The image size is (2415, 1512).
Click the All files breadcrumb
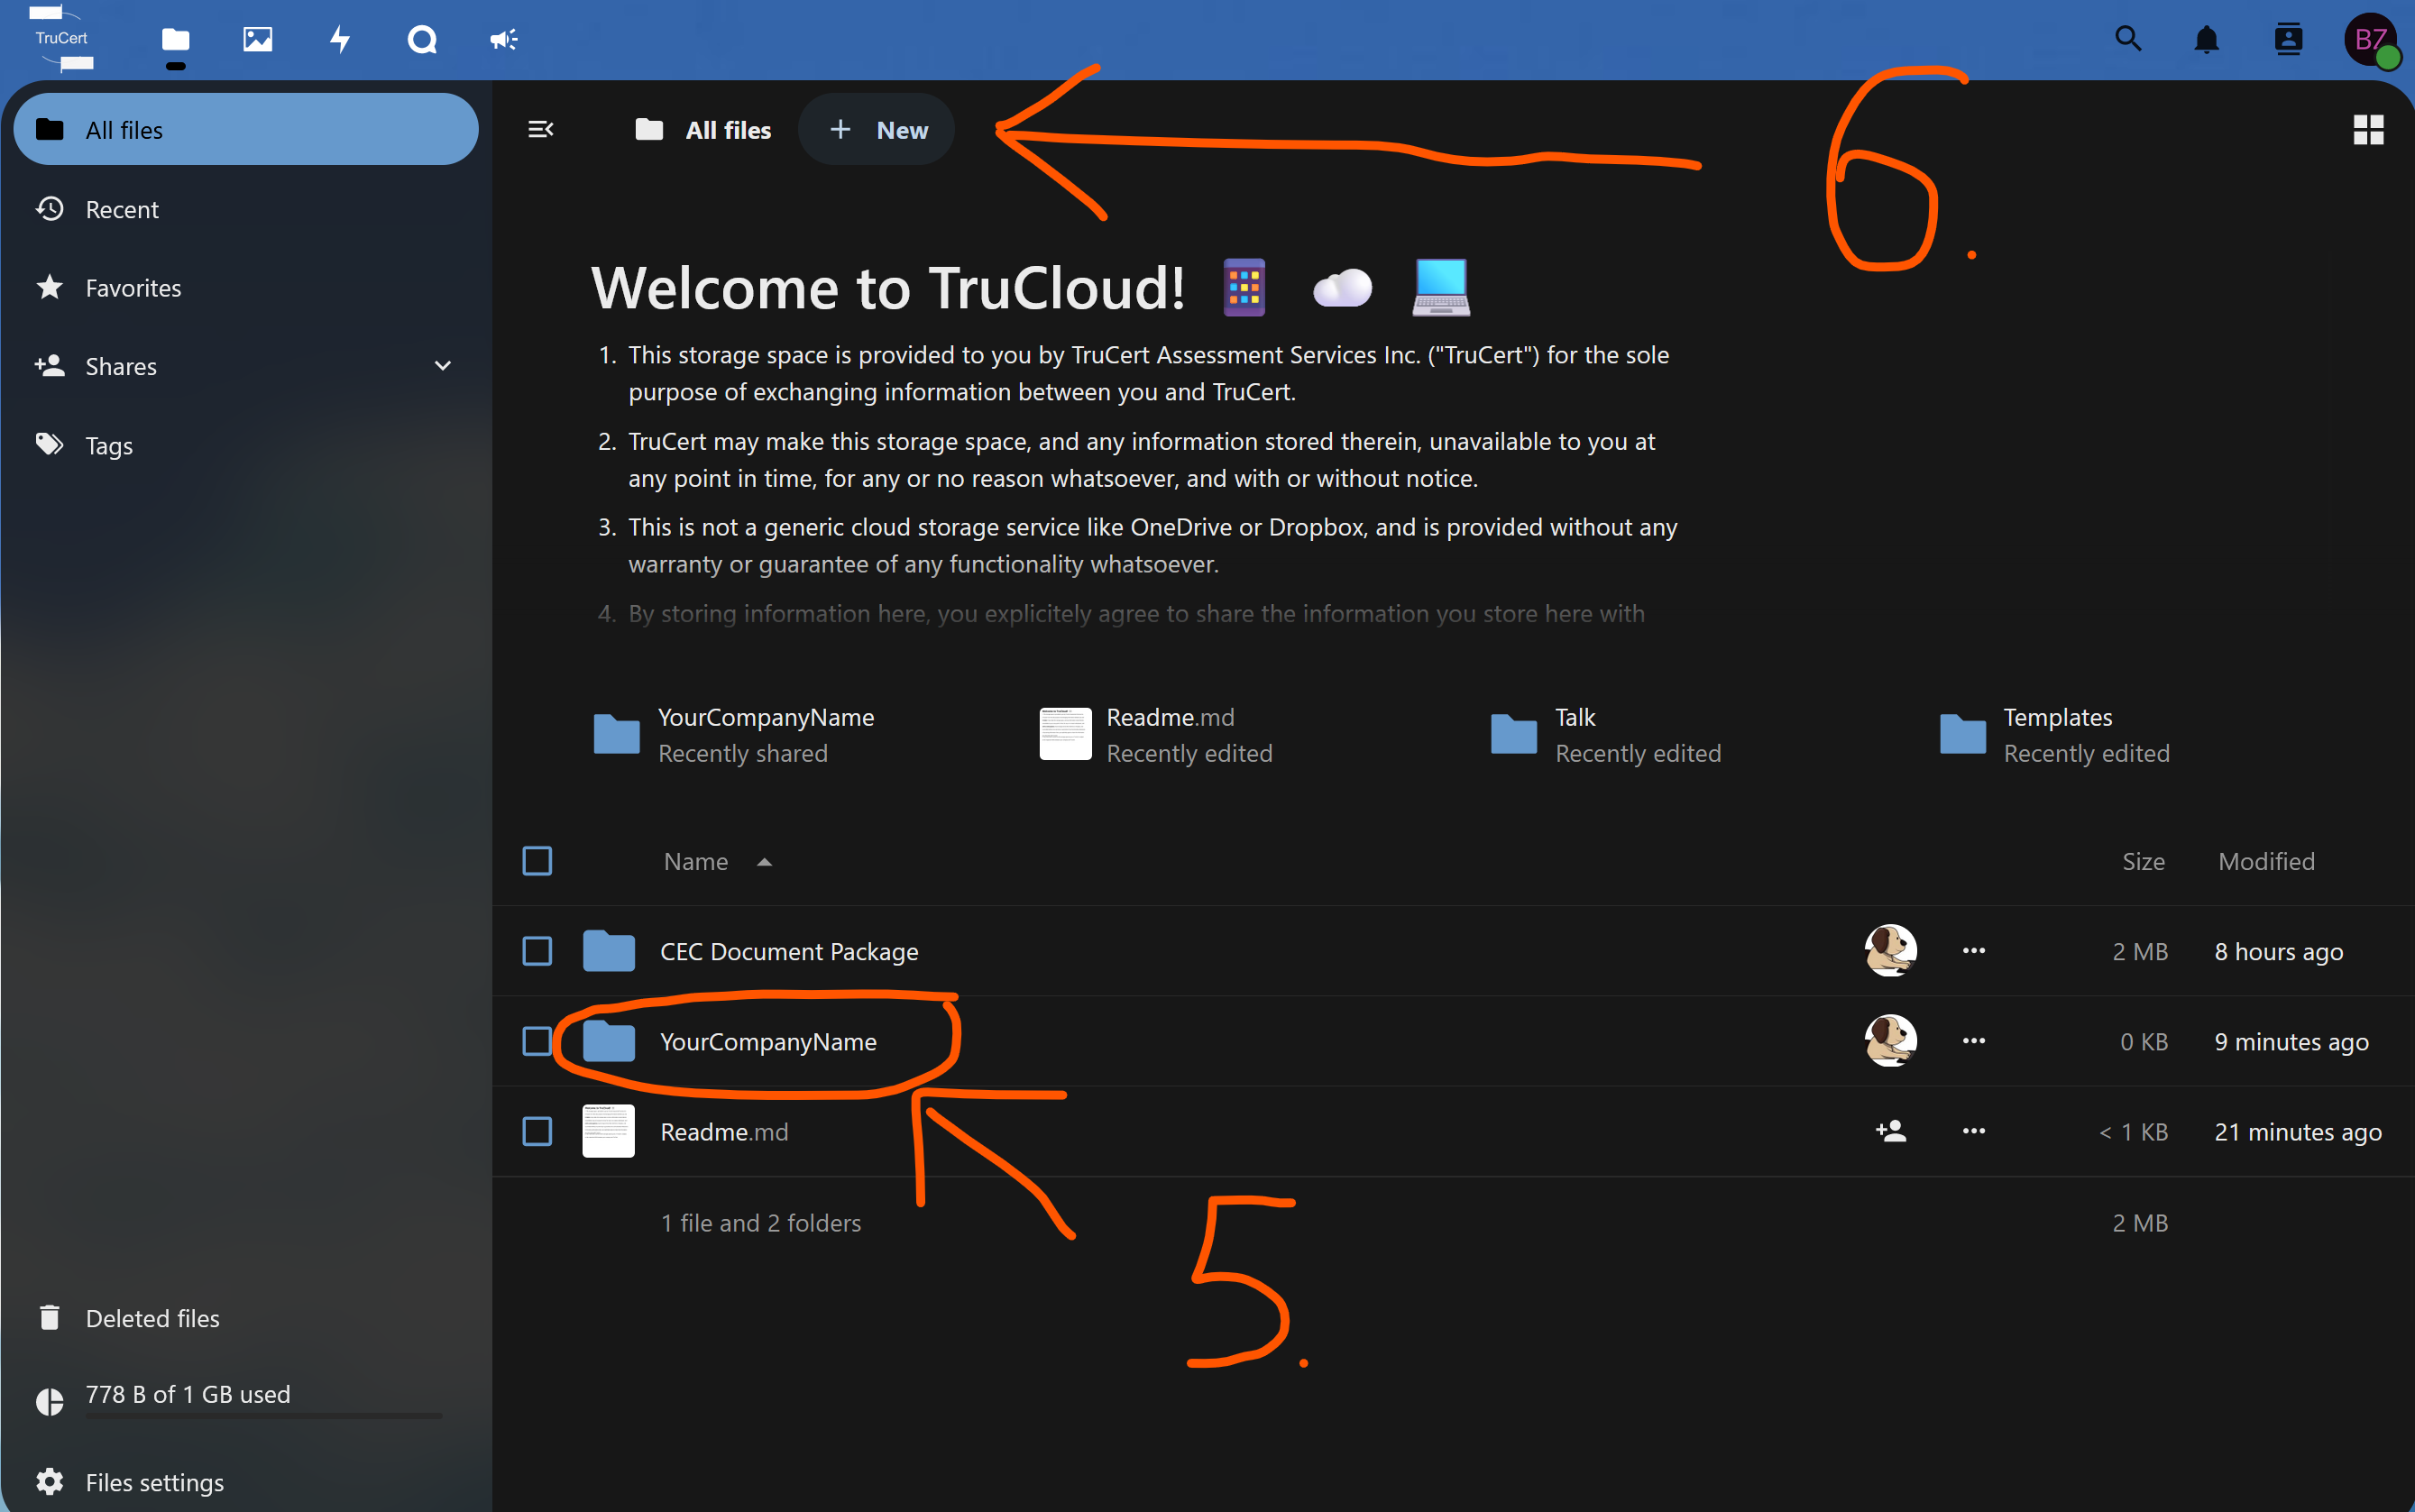tap(703, 129)
